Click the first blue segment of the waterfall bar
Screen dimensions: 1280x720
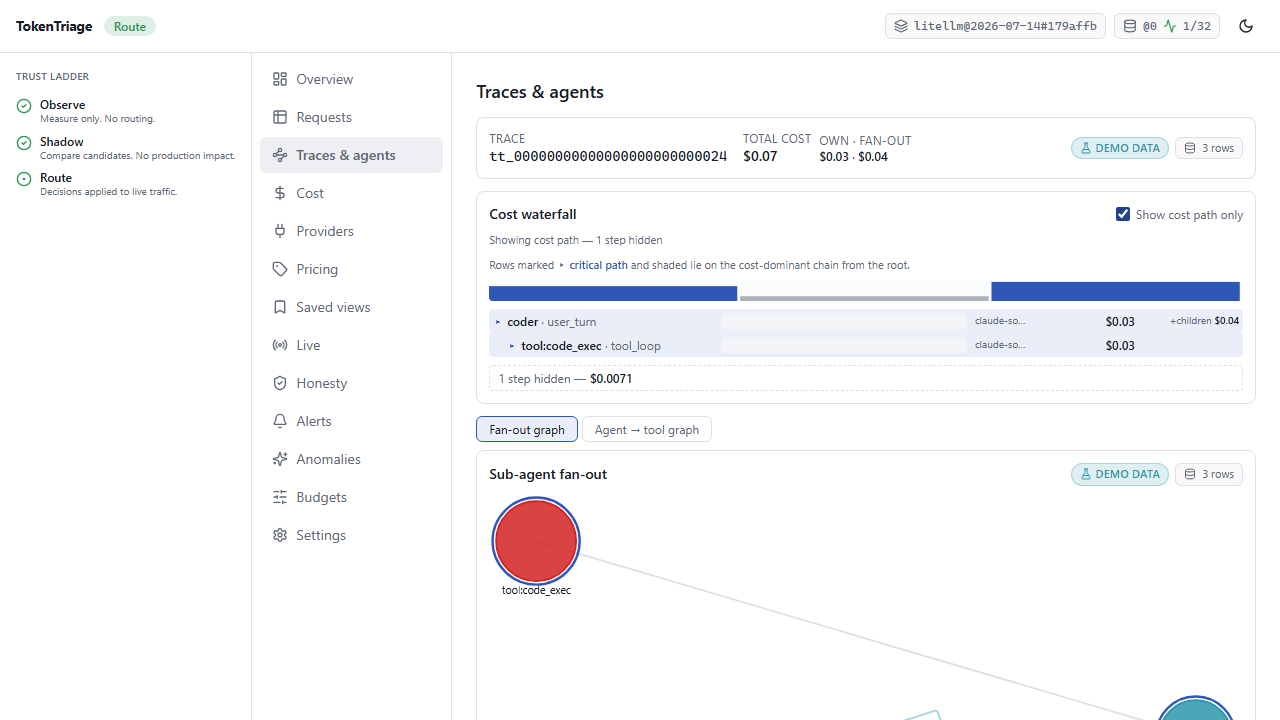coord(613,292)
